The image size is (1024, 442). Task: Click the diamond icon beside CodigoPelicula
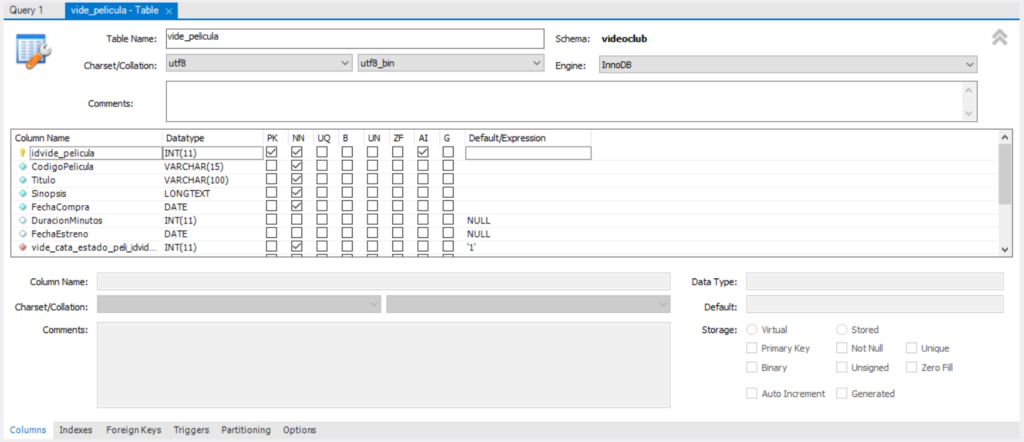point(22,167)
